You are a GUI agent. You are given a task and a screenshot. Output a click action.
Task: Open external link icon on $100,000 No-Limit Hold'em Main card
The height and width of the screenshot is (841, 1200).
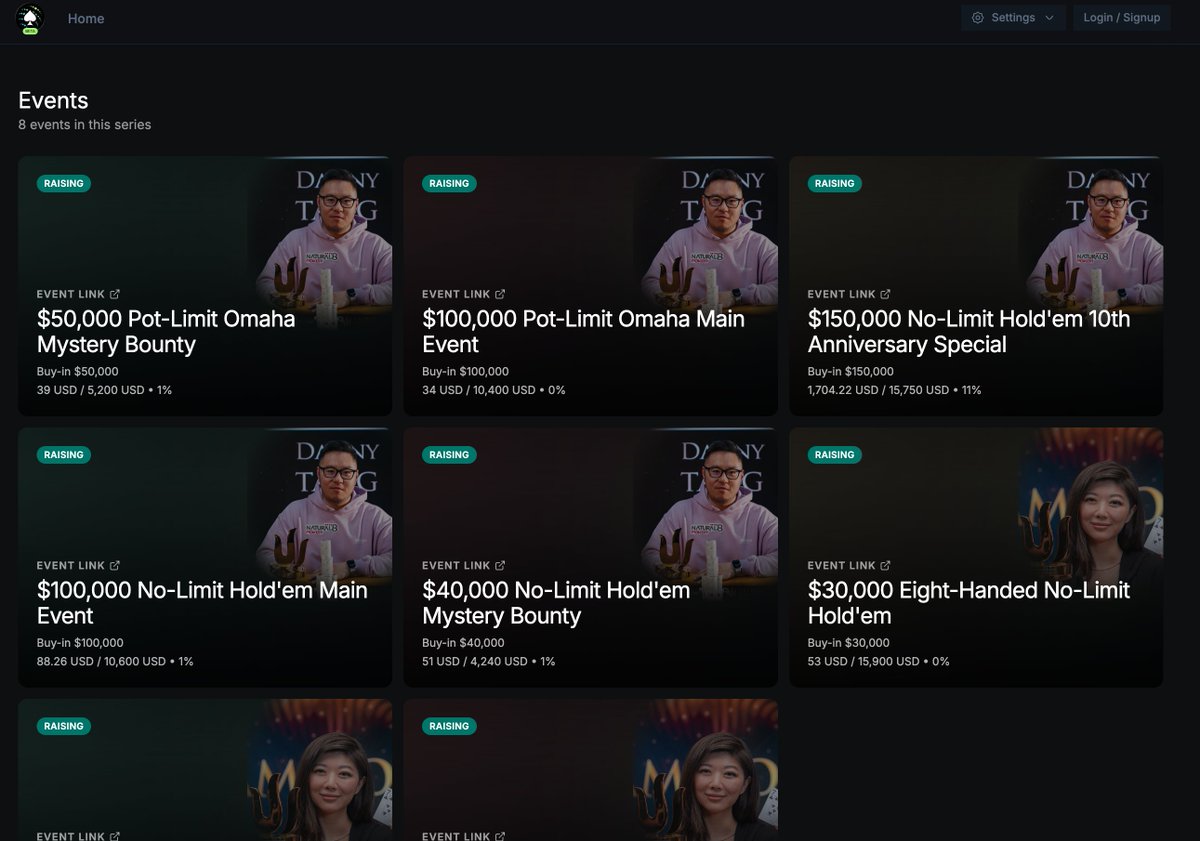click(115, 565)
